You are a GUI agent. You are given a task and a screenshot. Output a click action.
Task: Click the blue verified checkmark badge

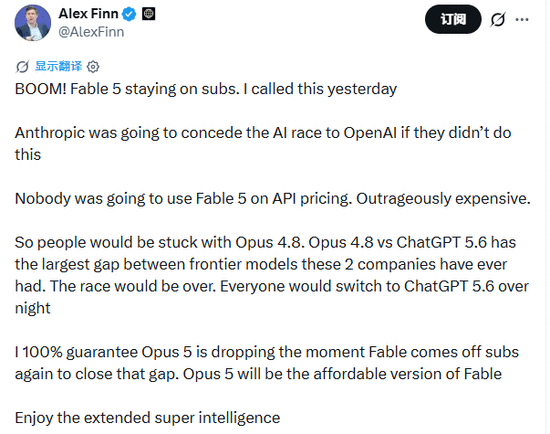coord(129,14)
